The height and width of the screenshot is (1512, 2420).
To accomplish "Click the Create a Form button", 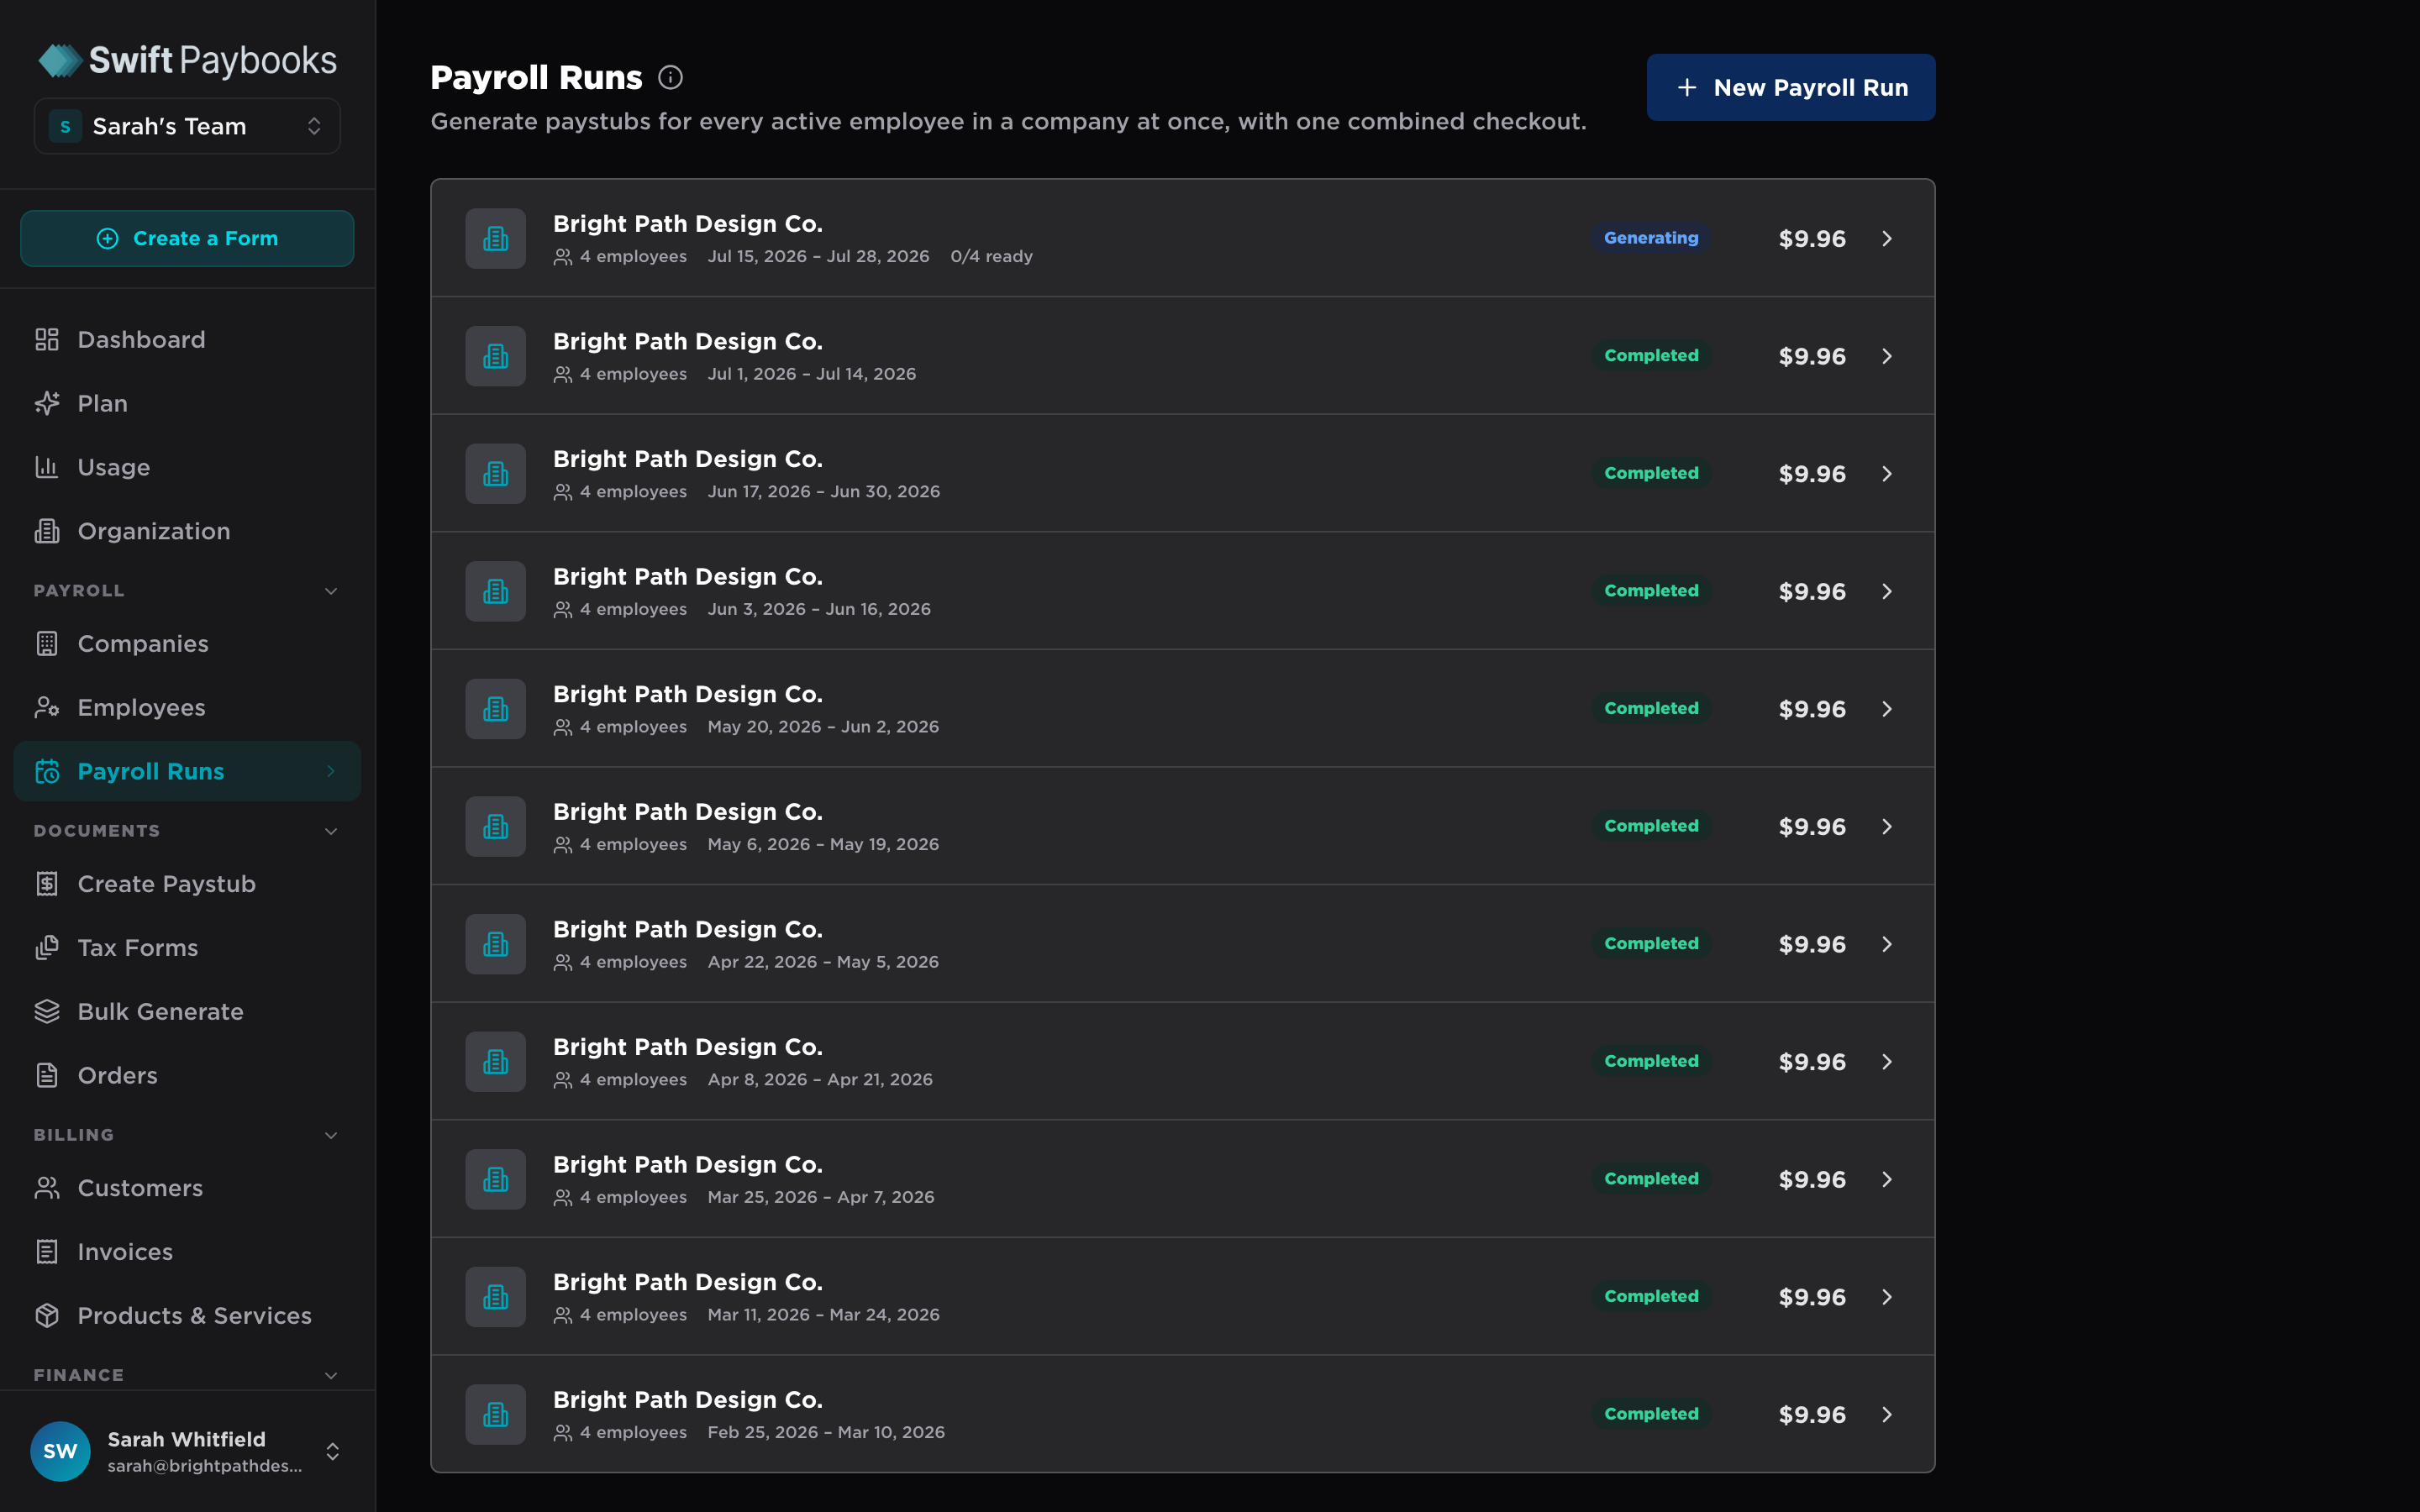I will (x=187, y=238).
